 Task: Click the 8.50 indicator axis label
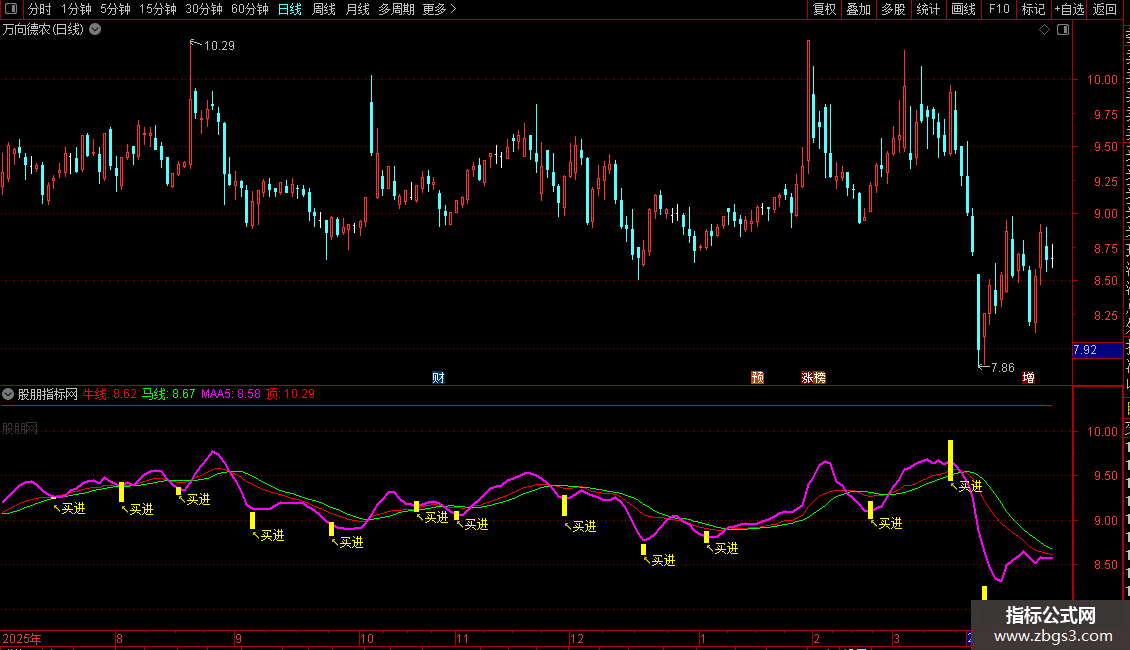coord(1105,565)
